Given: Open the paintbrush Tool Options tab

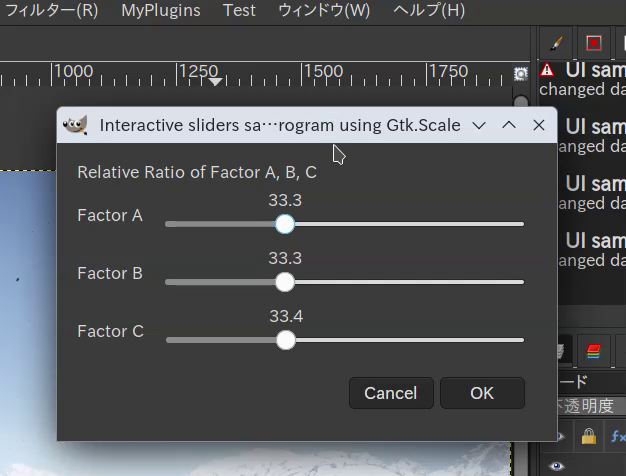Looking at the screenshot, I should point(557,43).
